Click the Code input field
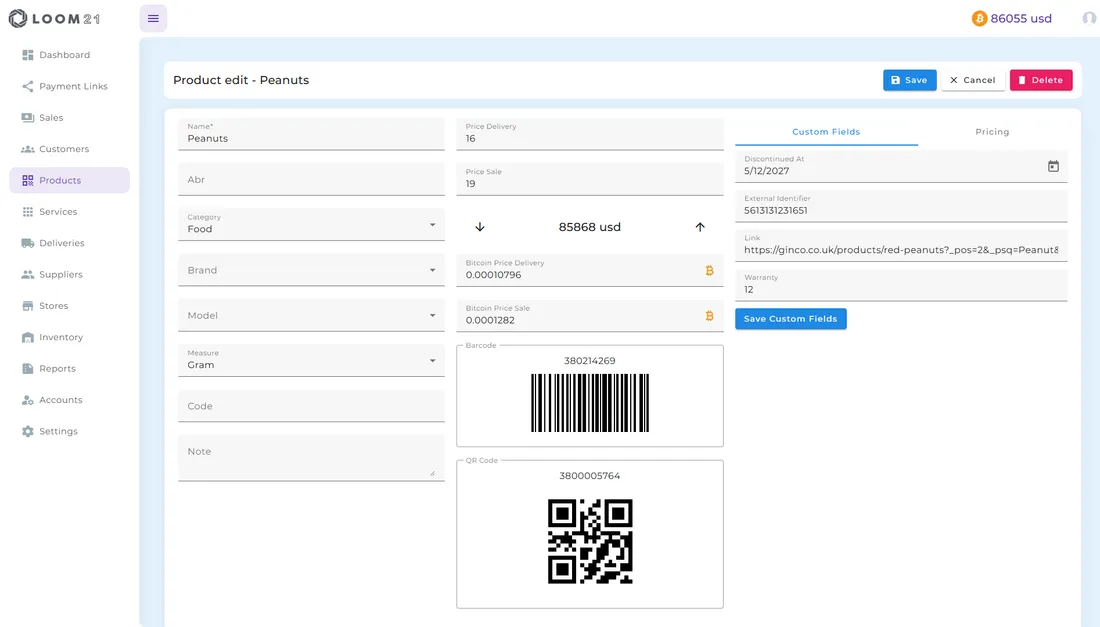Viewport: 1100px width, 627px height. [x=311, y=406]
